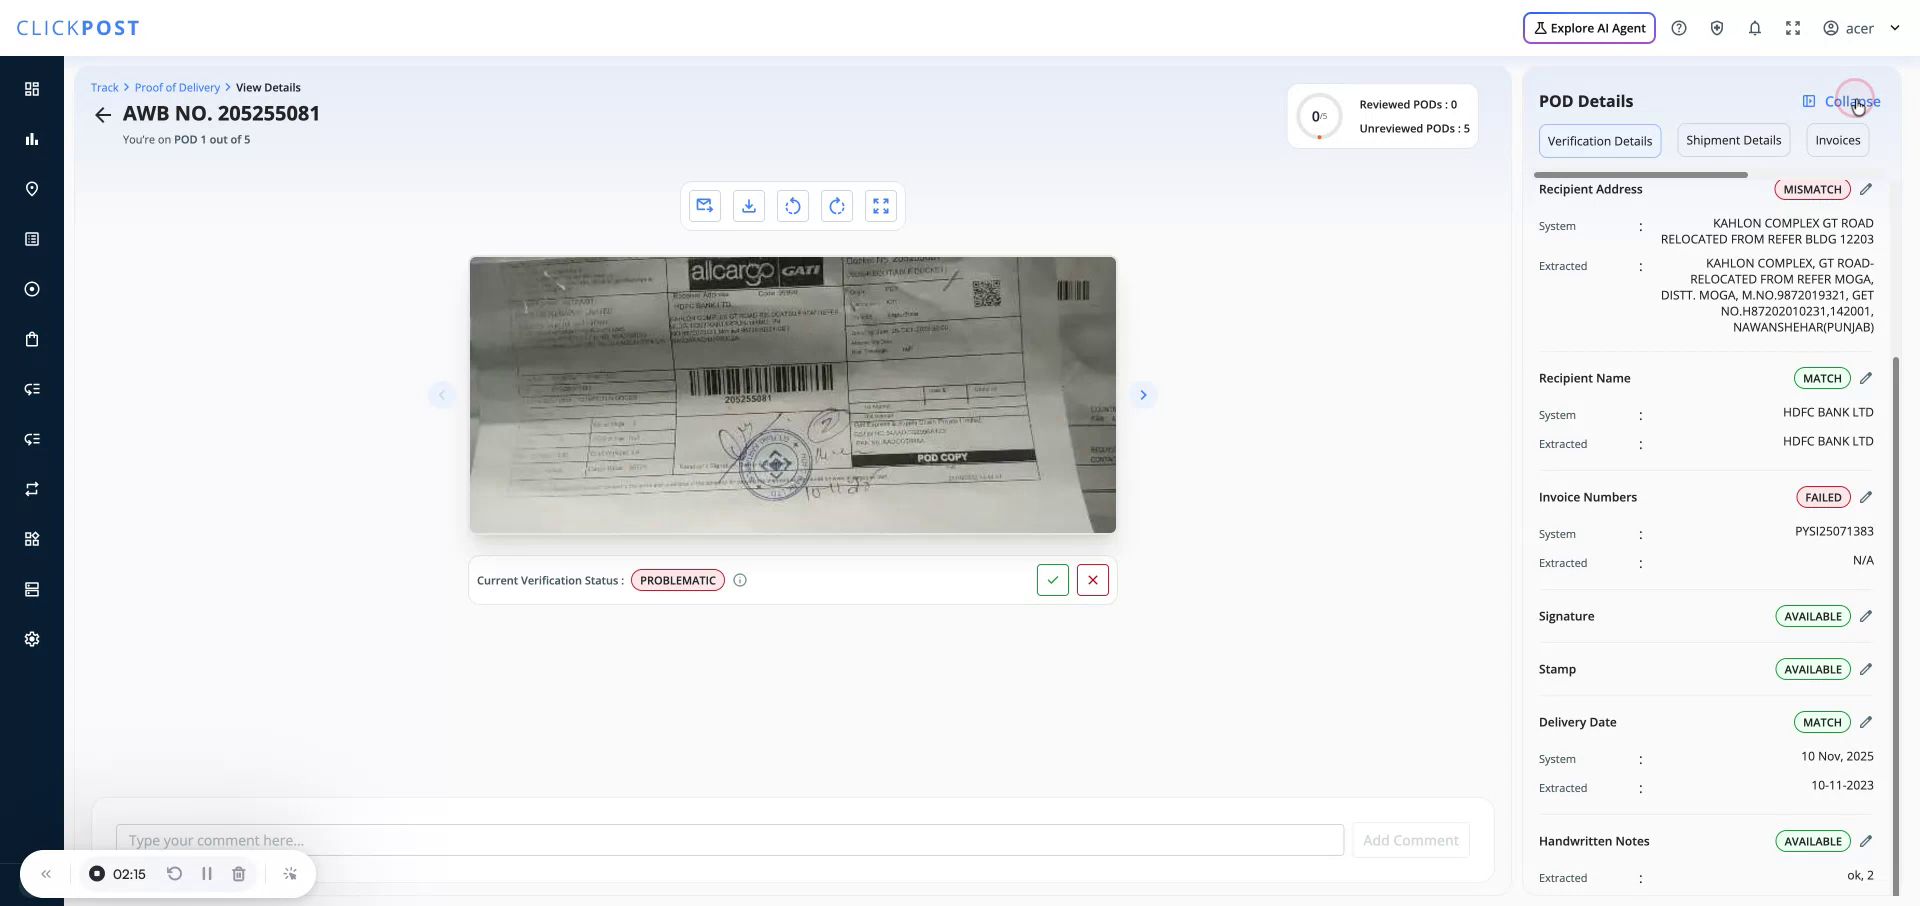Delete the recording with trash icon
The width and height of the screenshot is (1920, 906).
pyautogui.click(x=238, y=873)
